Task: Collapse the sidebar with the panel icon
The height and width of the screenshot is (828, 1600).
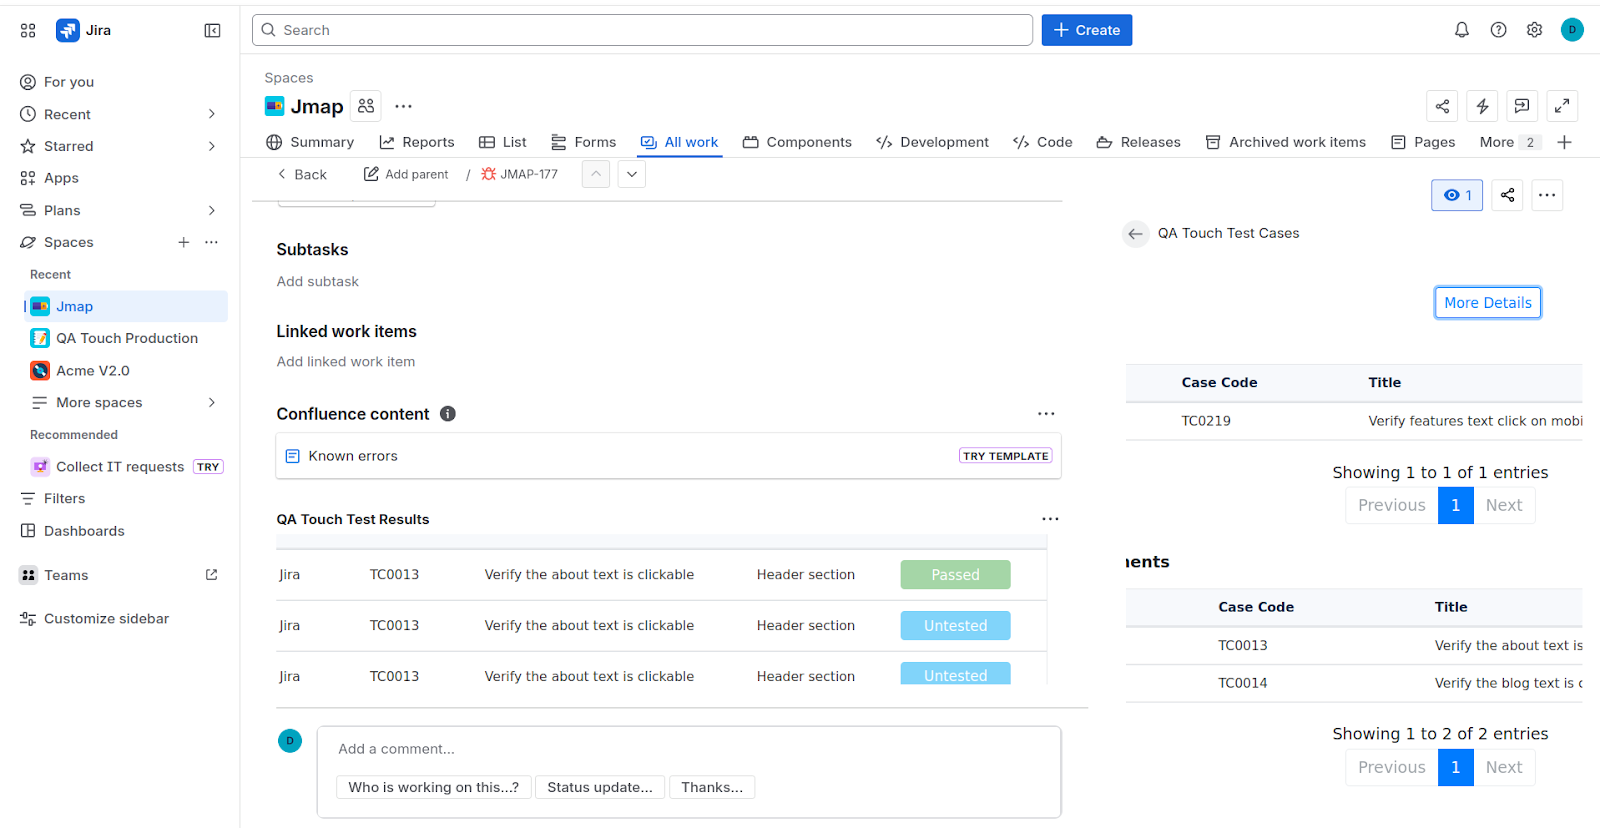Action: [x=212, y=31]
